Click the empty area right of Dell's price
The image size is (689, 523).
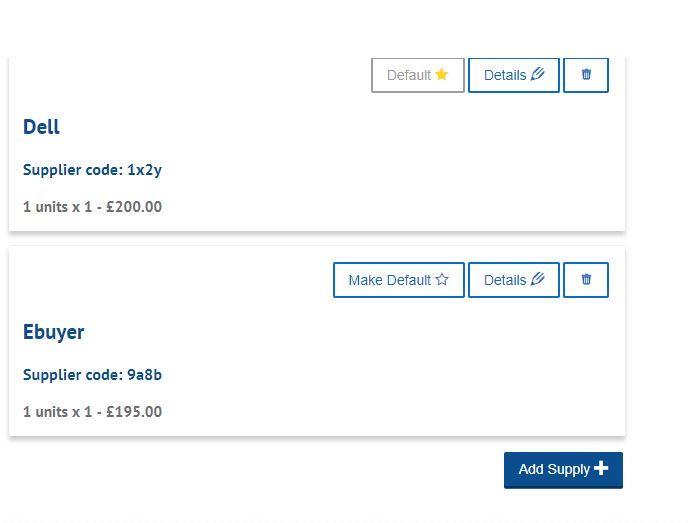click(x=400, y=207)
